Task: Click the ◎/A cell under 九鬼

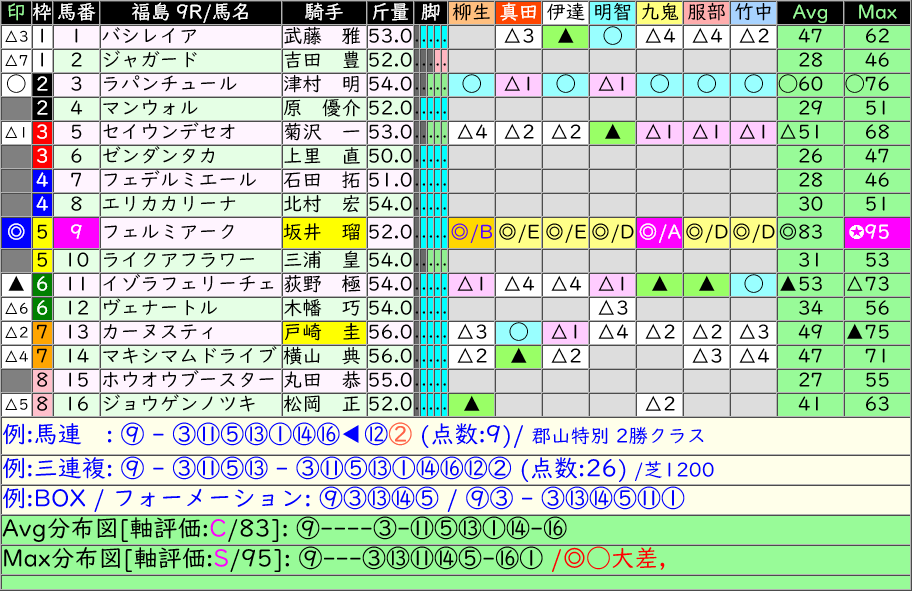Action: coord(659,232)
